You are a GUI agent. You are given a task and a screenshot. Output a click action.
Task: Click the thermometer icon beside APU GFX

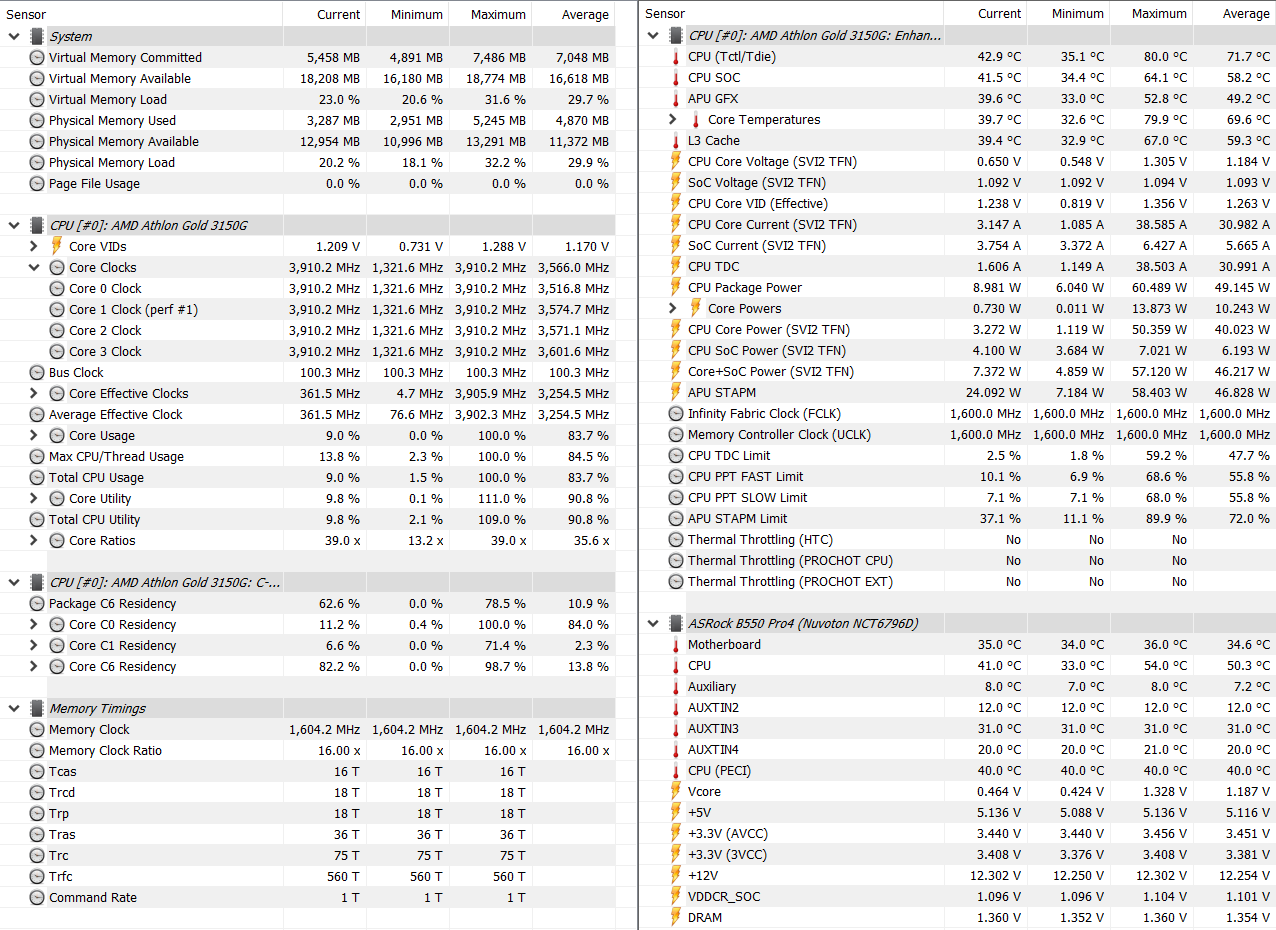tap(676, 99)
